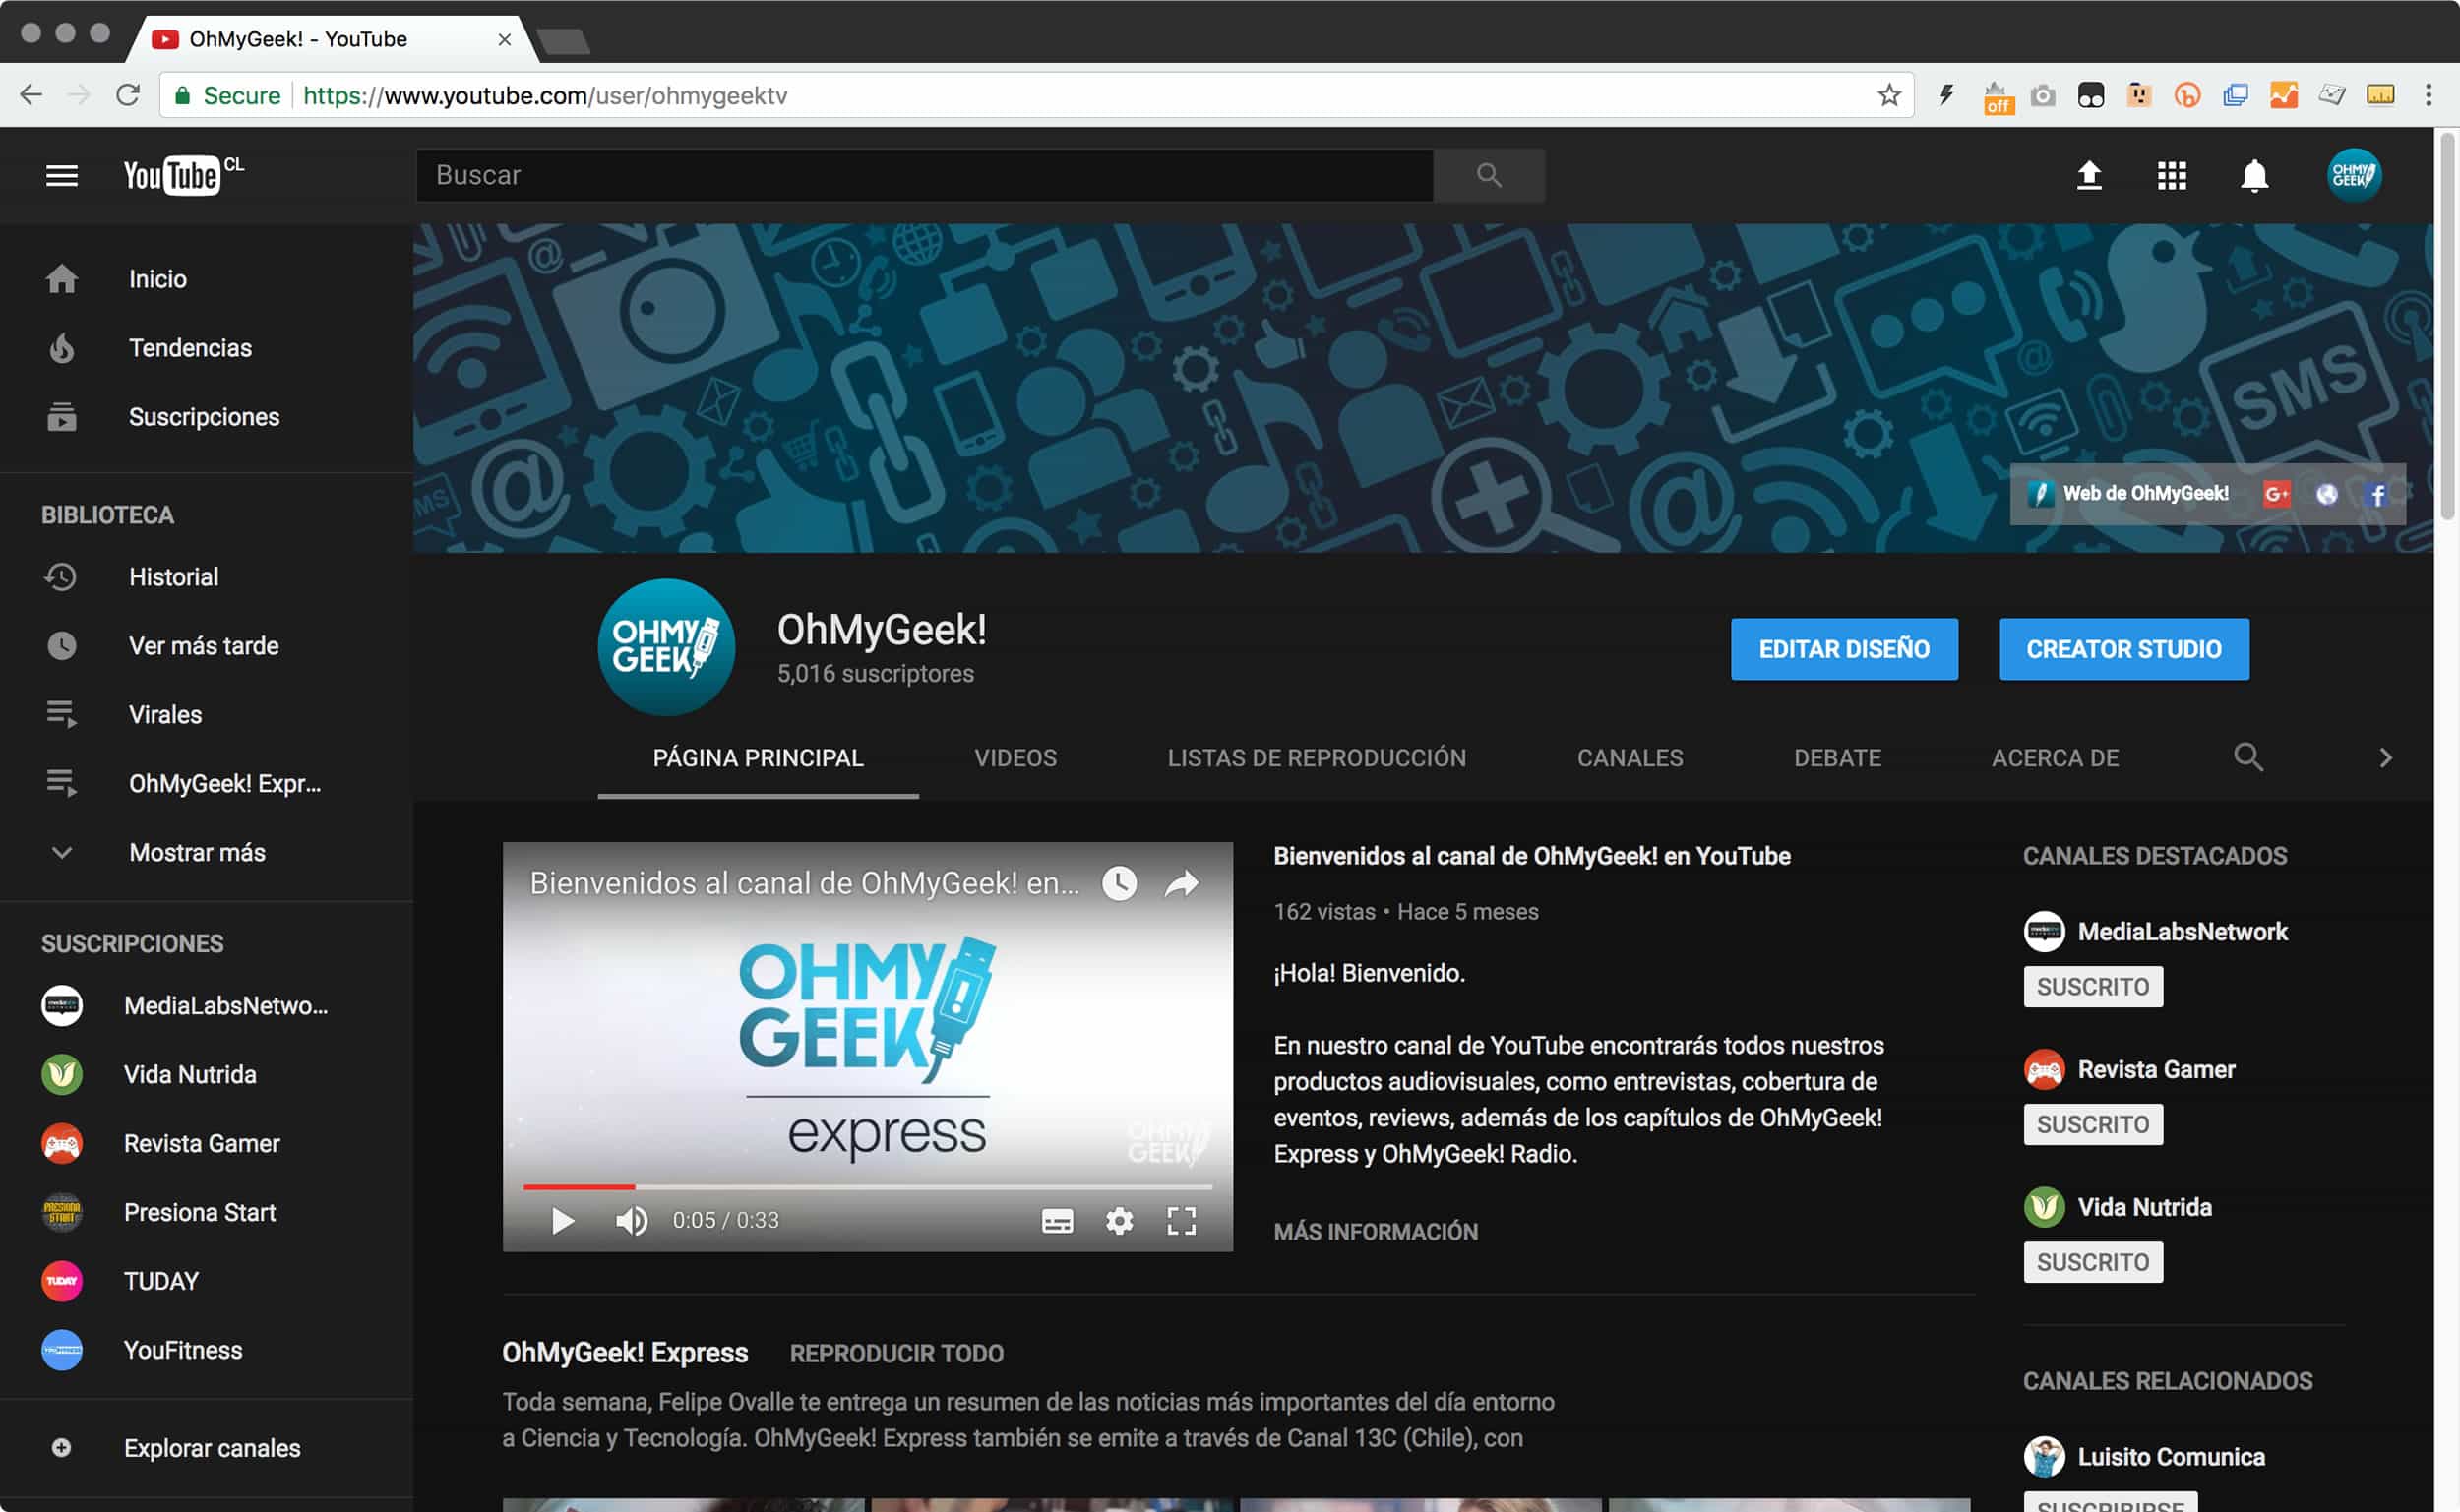The width and height of the screenshot is (2460, 1512).
Task: Select PÁGINA PRINCIPAL tab
Action: (758, 758)
